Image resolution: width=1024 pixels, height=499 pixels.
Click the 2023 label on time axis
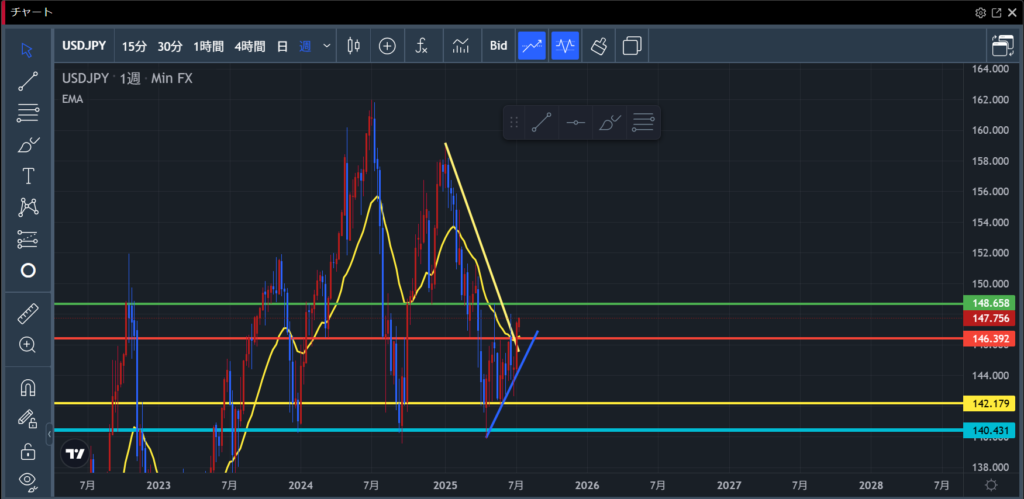coord(159,485)
